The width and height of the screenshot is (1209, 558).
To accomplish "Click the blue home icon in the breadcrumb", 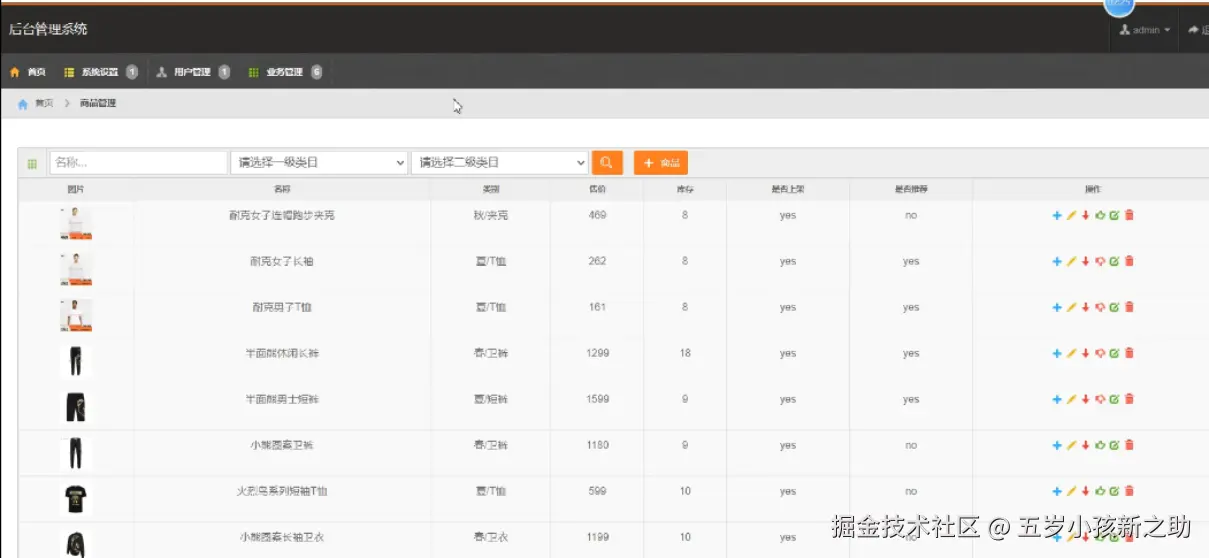I will (x=22, y=104).
